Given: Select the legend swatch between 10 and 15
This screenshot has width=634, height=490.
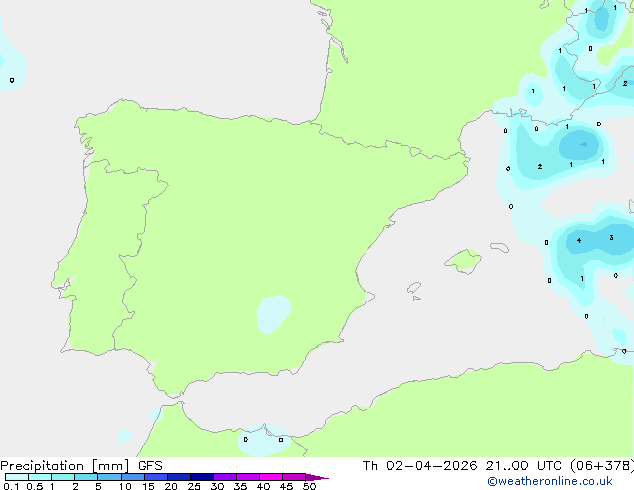Looking at the screenshot, I should click(x=132, y=477).
